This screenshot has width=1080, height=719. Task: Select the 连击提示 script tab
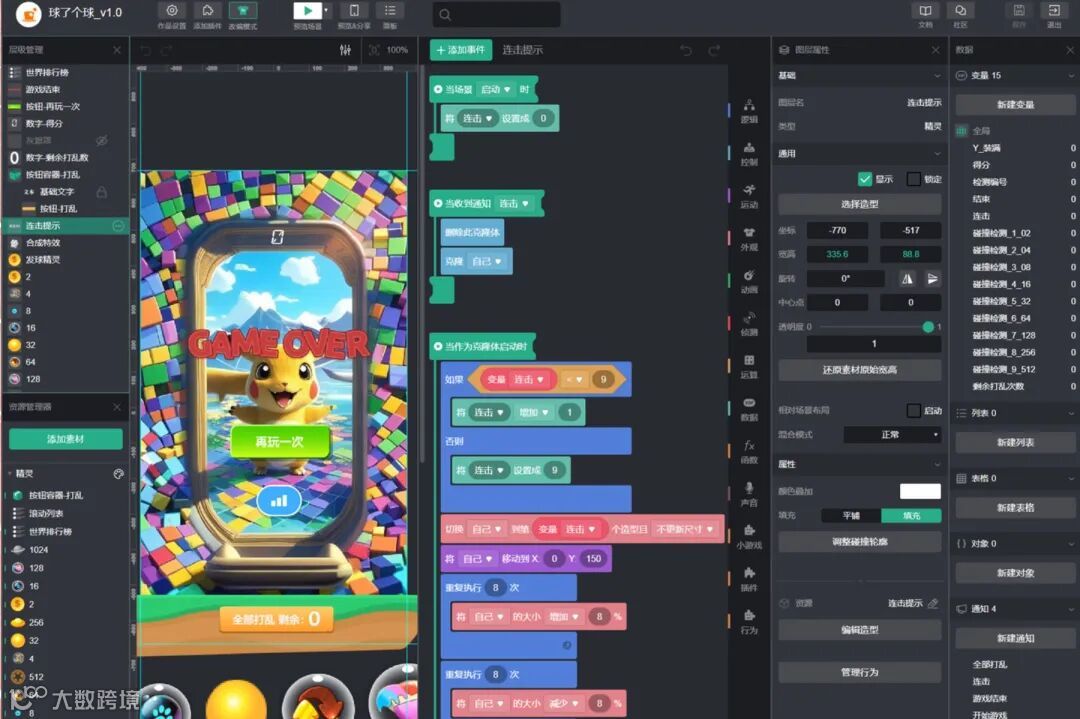523,50
